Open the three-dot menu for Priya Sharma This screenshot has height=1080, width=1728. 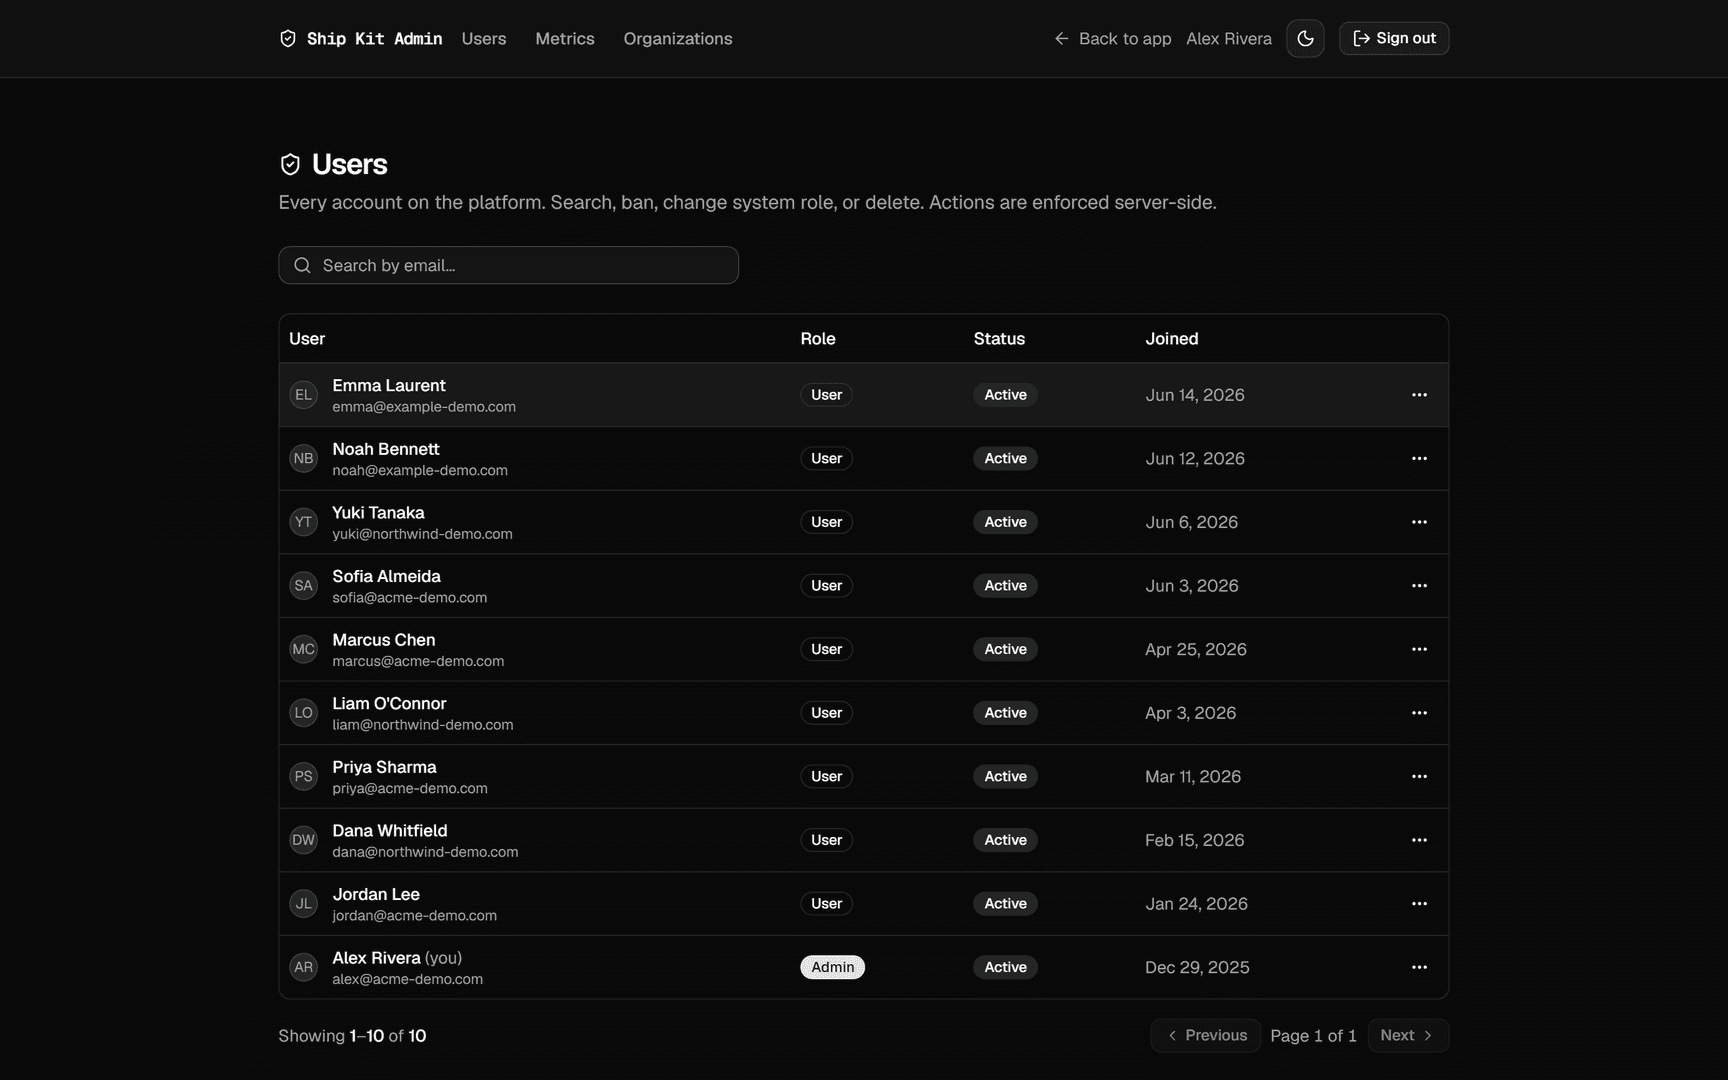tap(1419, 776)
